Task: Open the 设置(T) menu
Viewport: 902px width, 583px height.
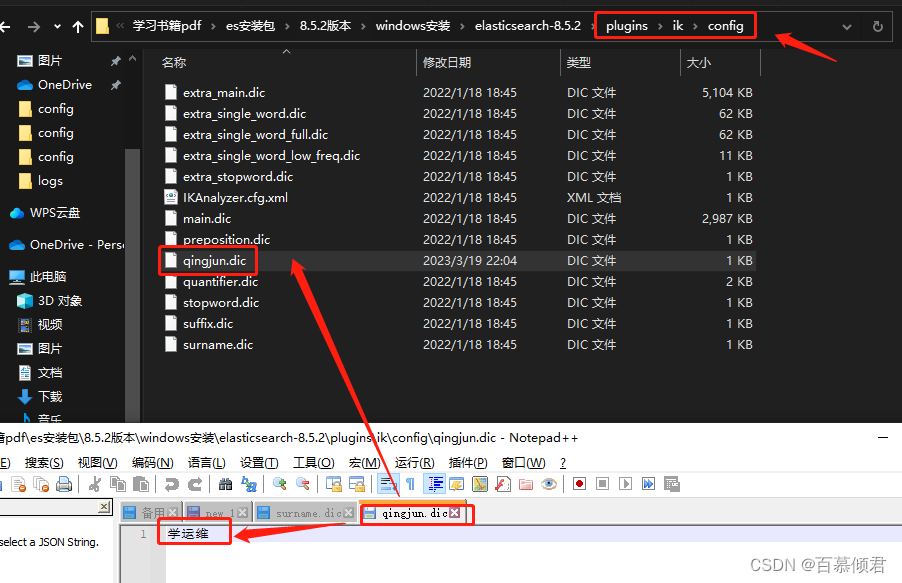Action: tap(259, 463)
